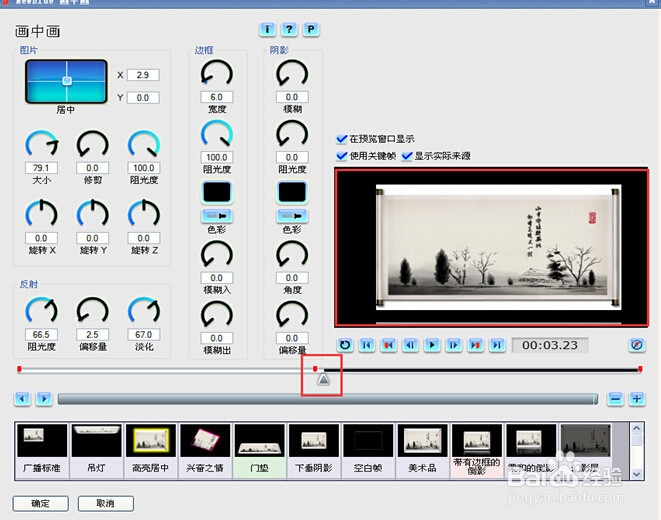Click the shadow 角度 angle knob

292,255
